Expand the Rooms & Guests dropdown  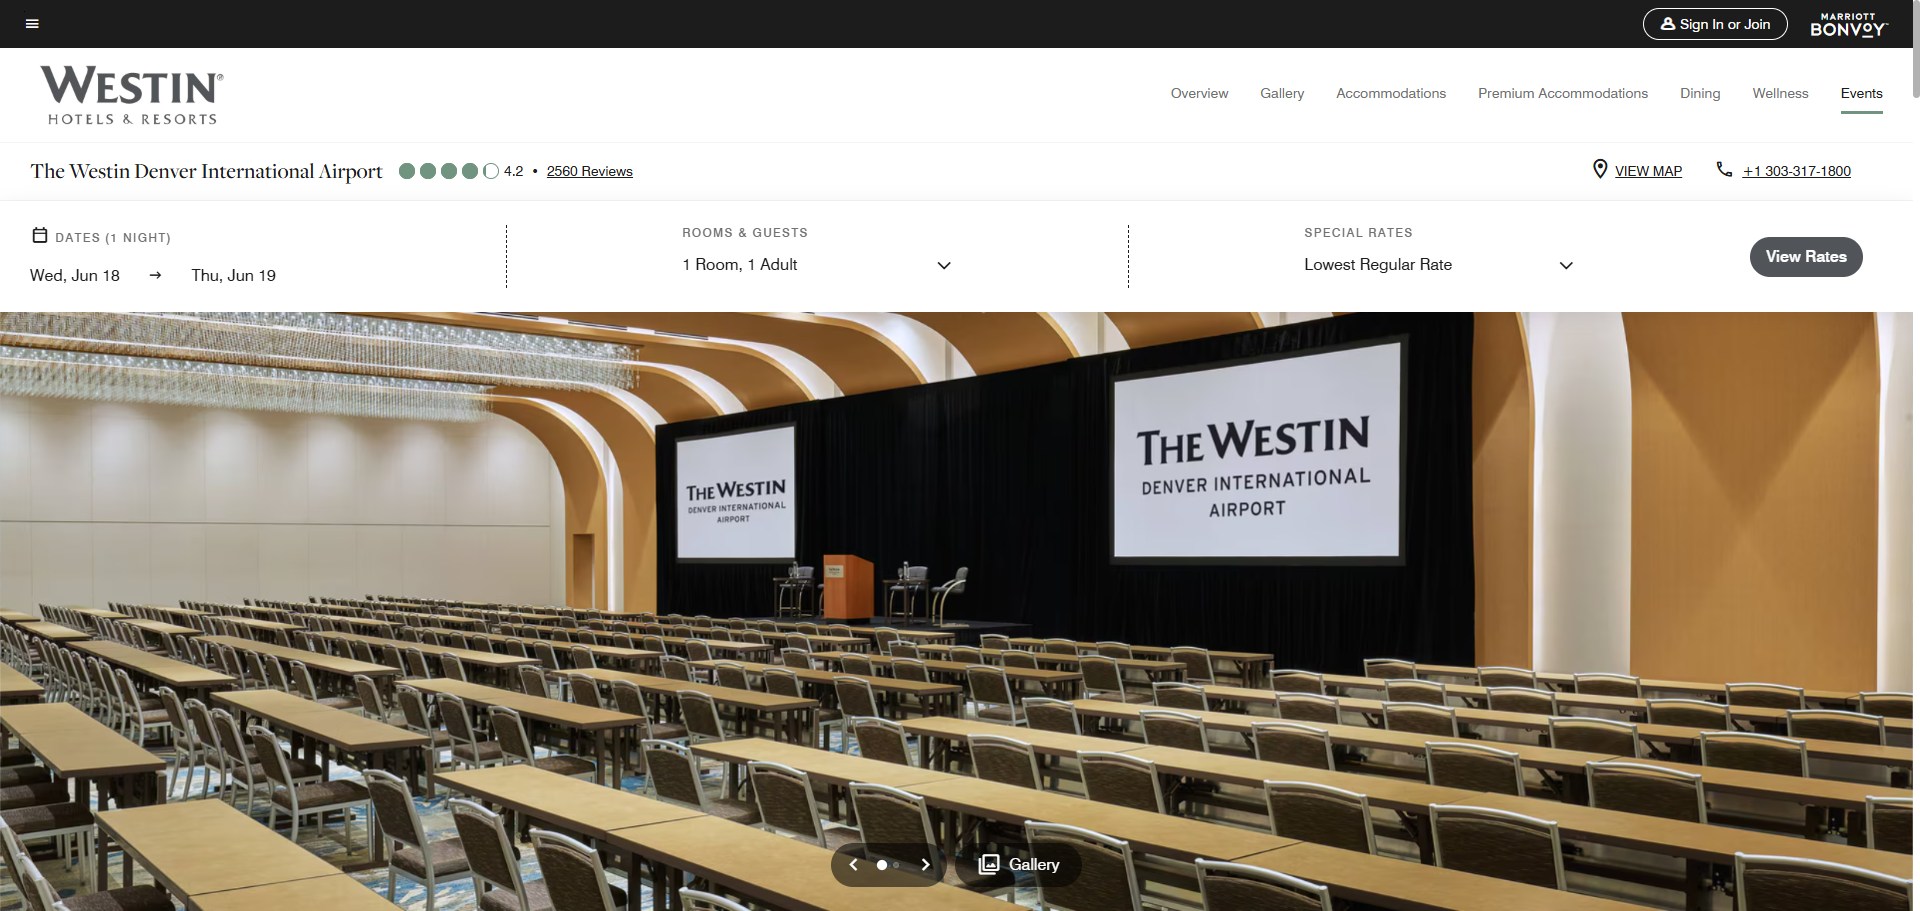pos(817,265)
